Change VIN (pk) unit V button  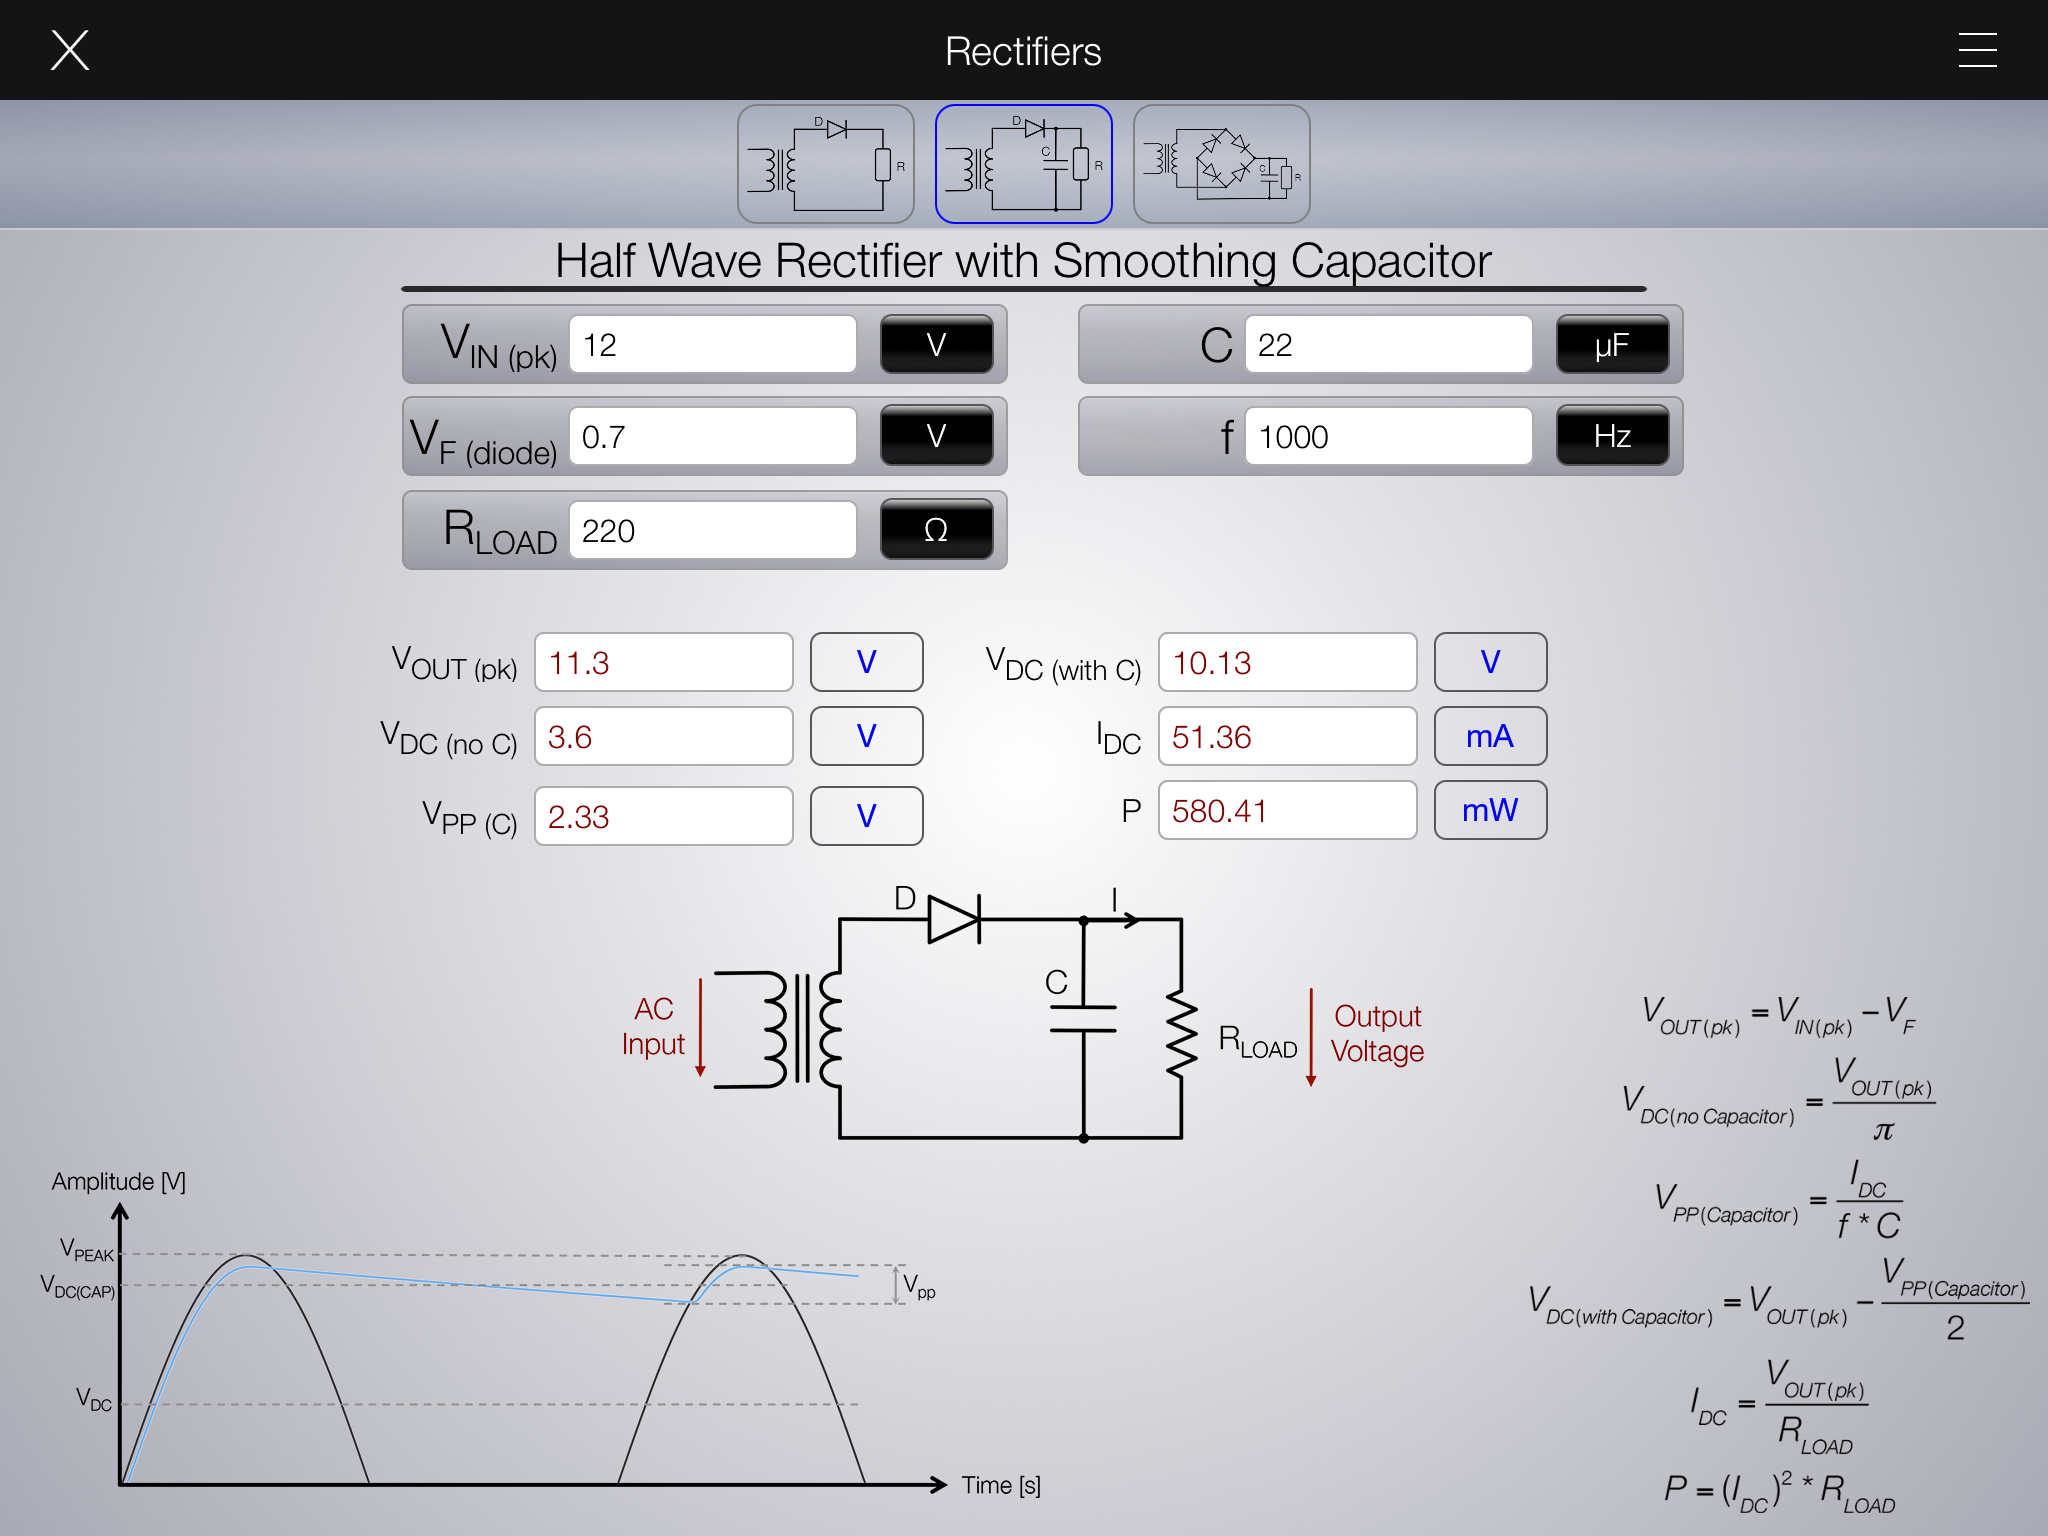(x=936, y=345)
